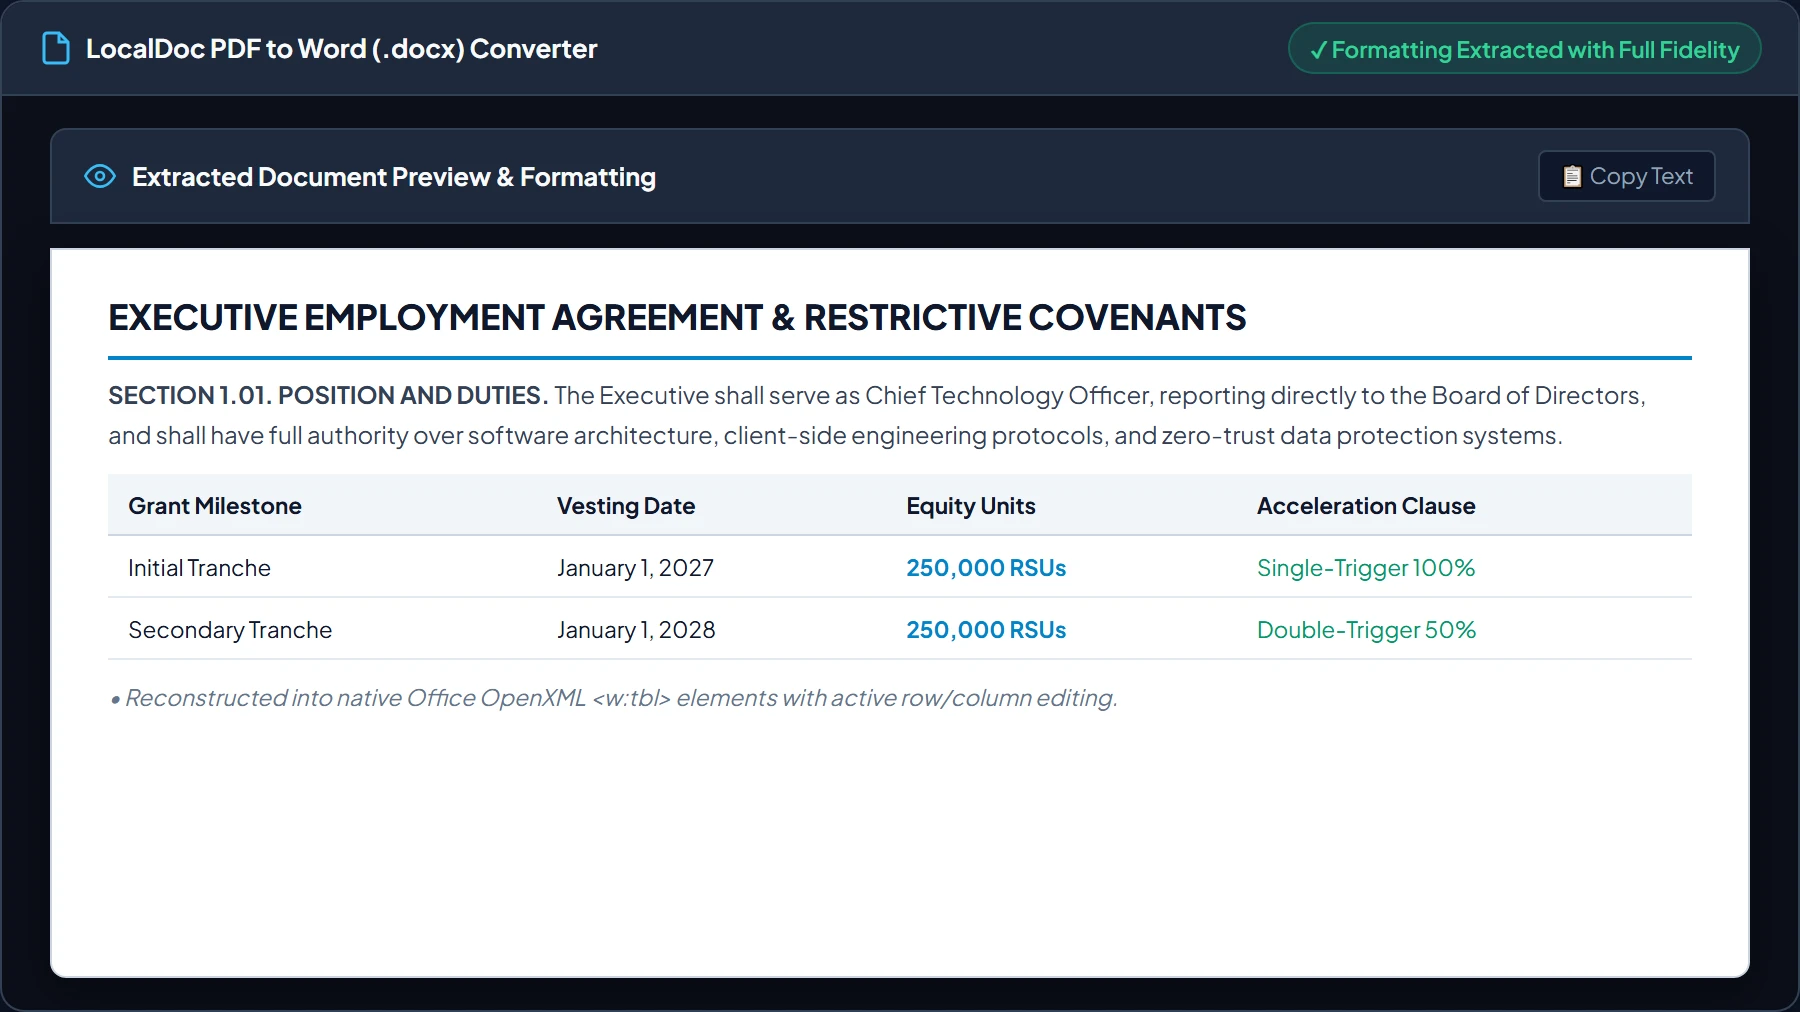The width and height of the screenshot is (1800, 1012).
Task: Click the Reconstructed into native Office OpenXML note
Action: click(x=613, y=698)
